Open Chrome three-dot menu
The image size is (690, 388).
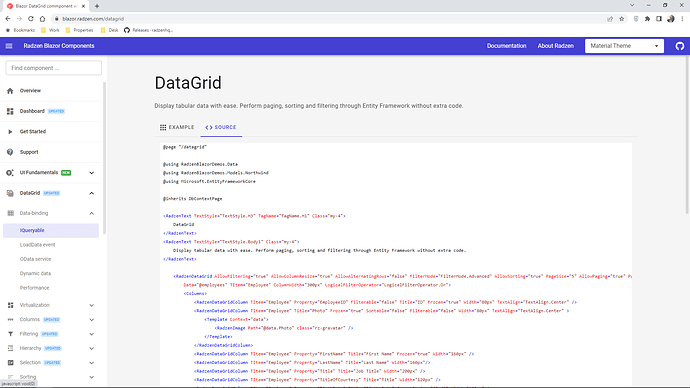[x=683, y=19]
